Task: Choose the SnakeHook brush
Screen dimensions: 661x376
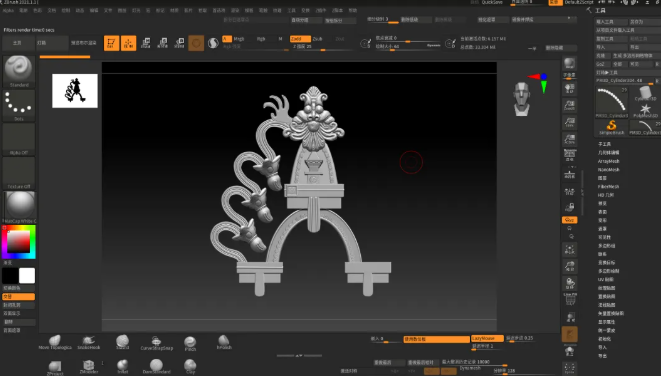Action: pyautogui.click(x=89, y=342)
